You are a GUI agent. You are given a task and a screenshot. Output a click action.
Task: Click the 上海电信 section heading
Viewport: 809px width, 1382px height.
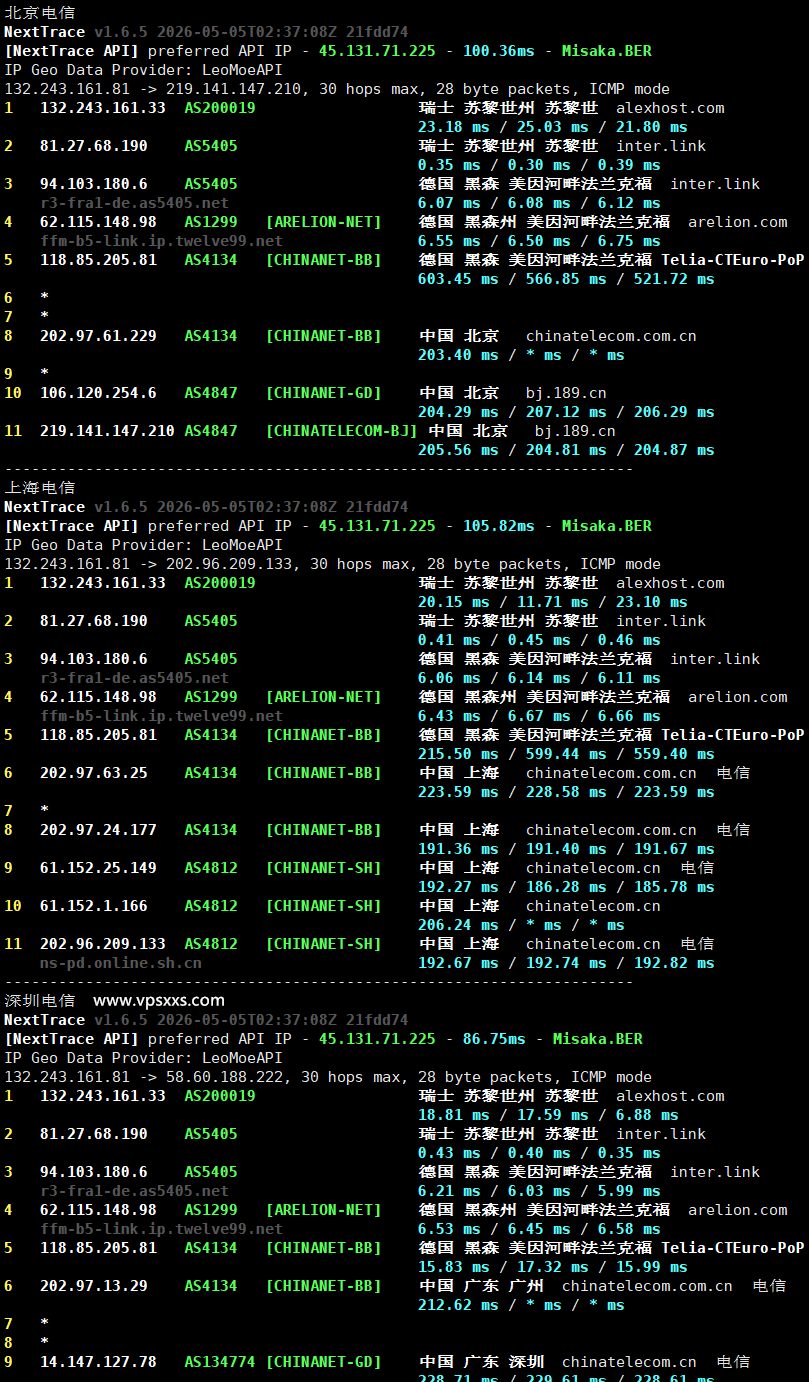tap(39, 488)
